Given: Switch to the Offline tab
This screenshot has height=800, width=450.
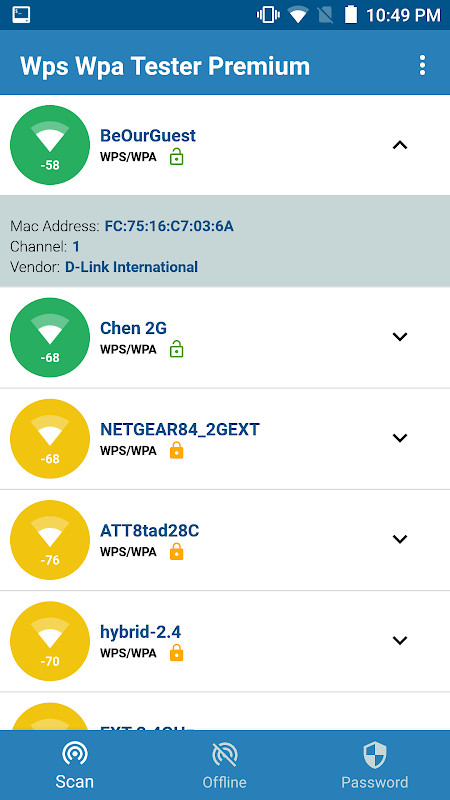Looking at the screenshot, I should coord(224,765).
